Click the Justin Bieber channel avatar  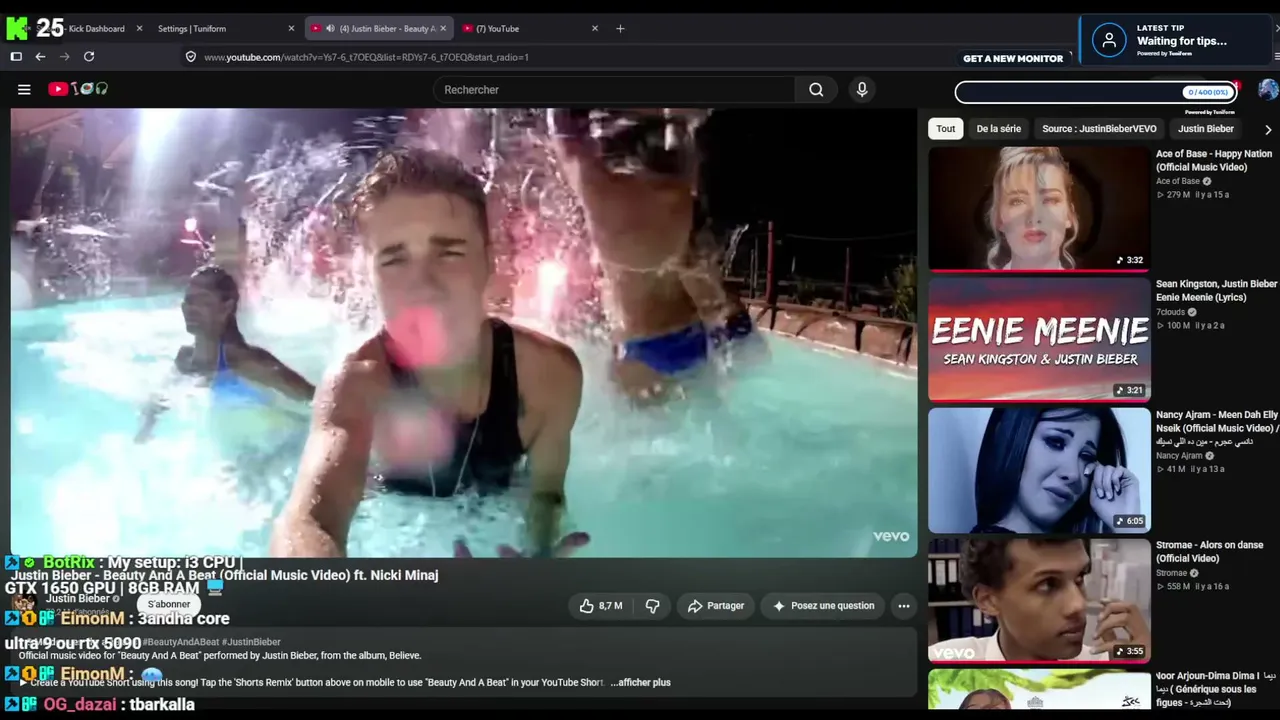click(24, 604)
